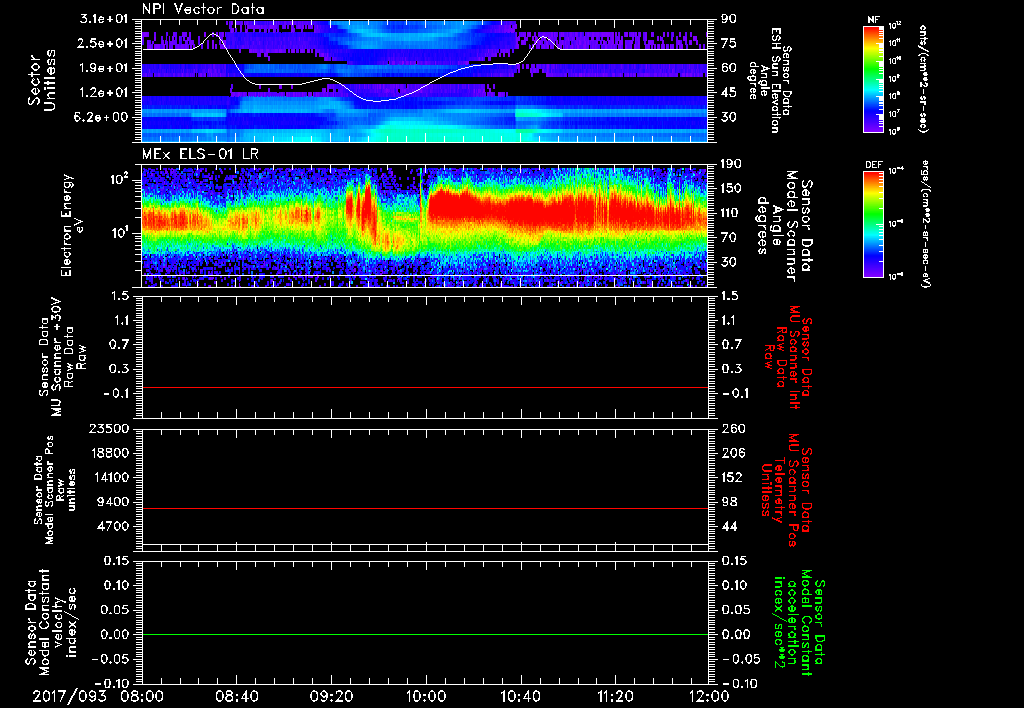The width and height of the screenshot is (1024, 708).
Task: Click the red 'MU Scanner Pos Telemetry' label
Action: point(785,490)
